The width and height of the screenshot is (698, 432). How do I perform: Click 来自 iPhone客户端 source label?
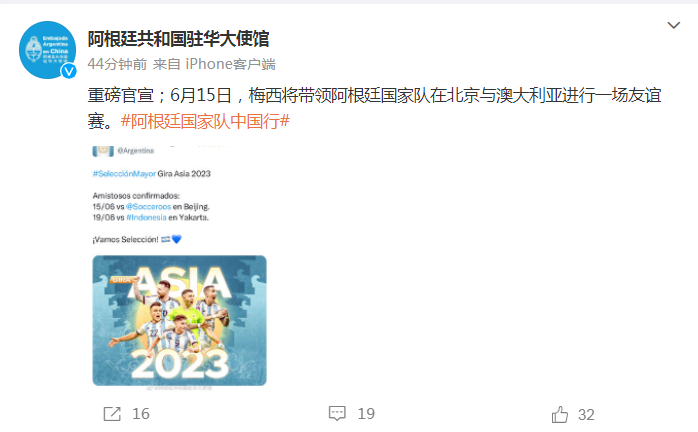click(x=214, y=64)
